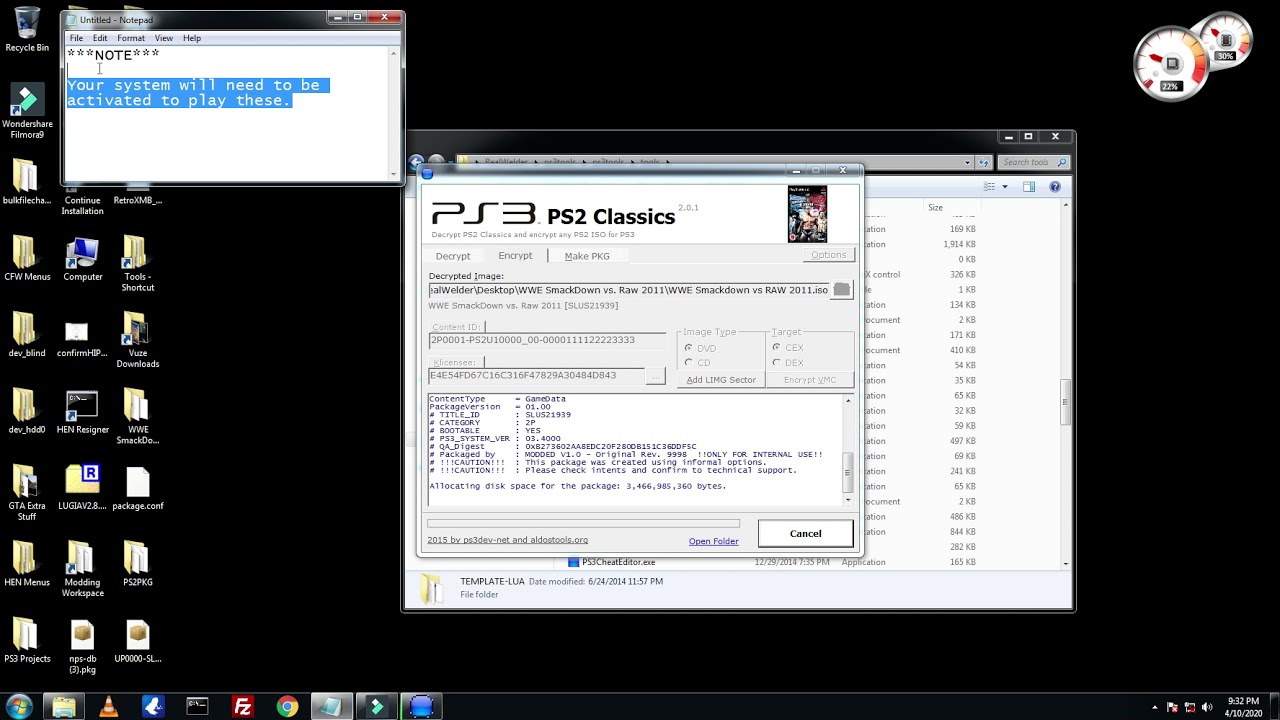Click the Content ID text field
This screenshot has height=720, width=1280.
[x=547, y=340]
